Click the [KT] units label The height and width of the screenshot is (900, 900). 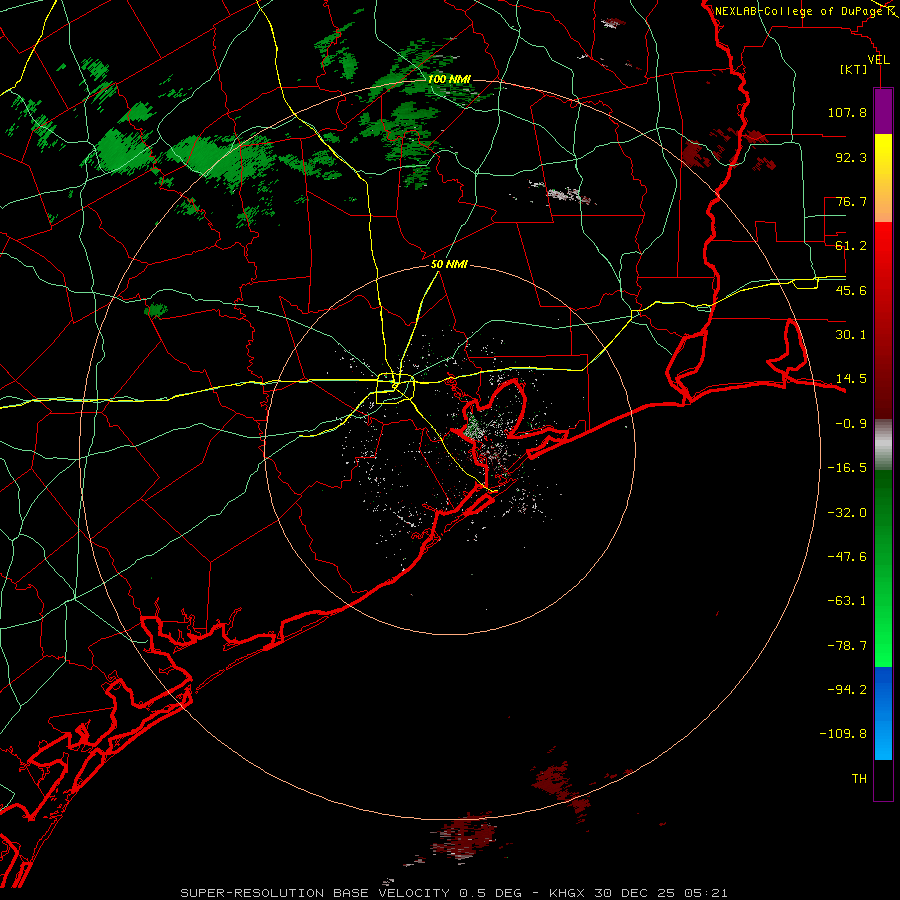click(x=854, y=69)
